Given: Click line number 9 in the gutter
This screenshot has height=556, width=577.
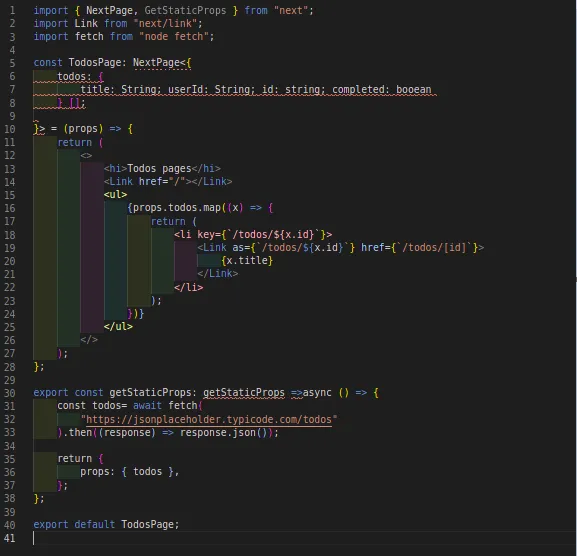Looking at the screenshot, I should [13, 116].
